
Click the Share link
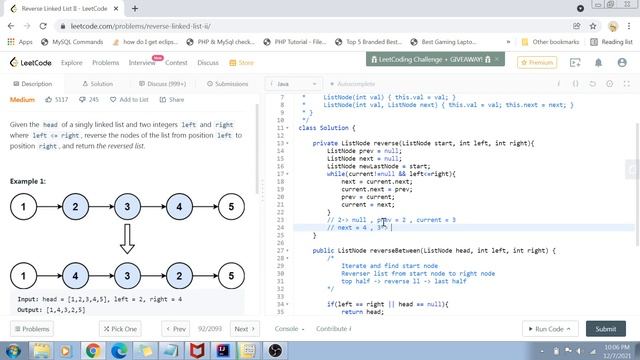click(x=172, y=100)
